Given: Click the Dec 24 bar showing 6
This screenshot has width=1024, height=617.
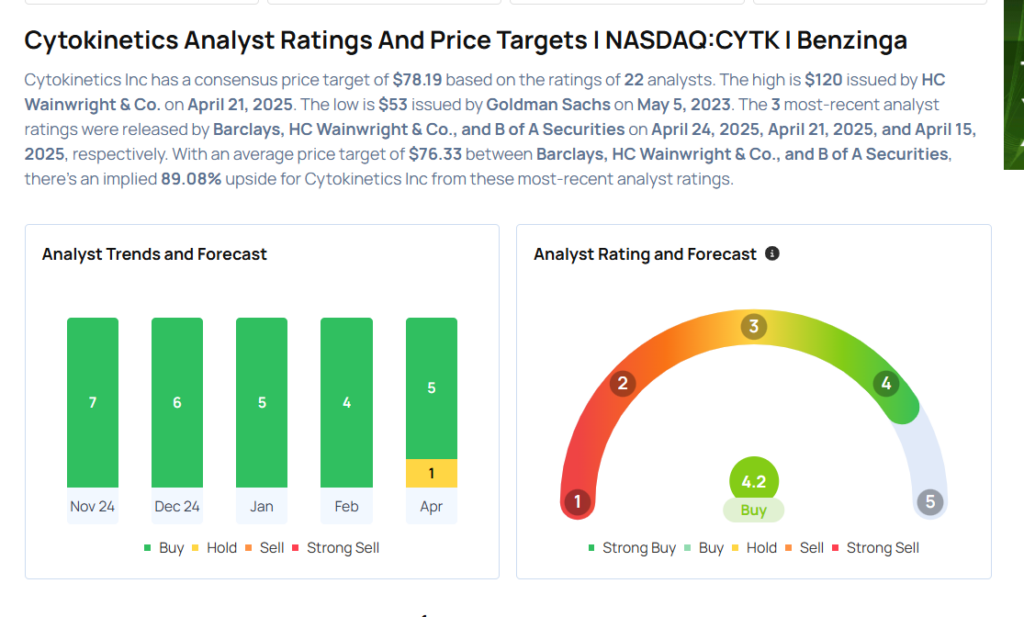Looking at the screenshot, I should (x=177, y=402).
